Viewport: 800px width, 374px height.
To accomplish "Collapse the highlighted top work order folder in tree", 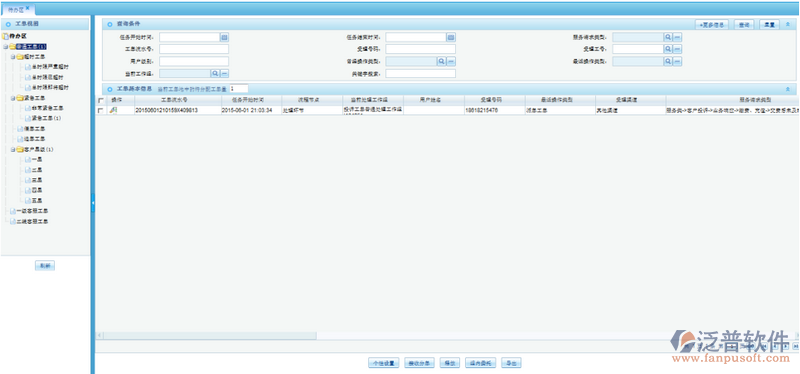I will [x=5, y=46].
